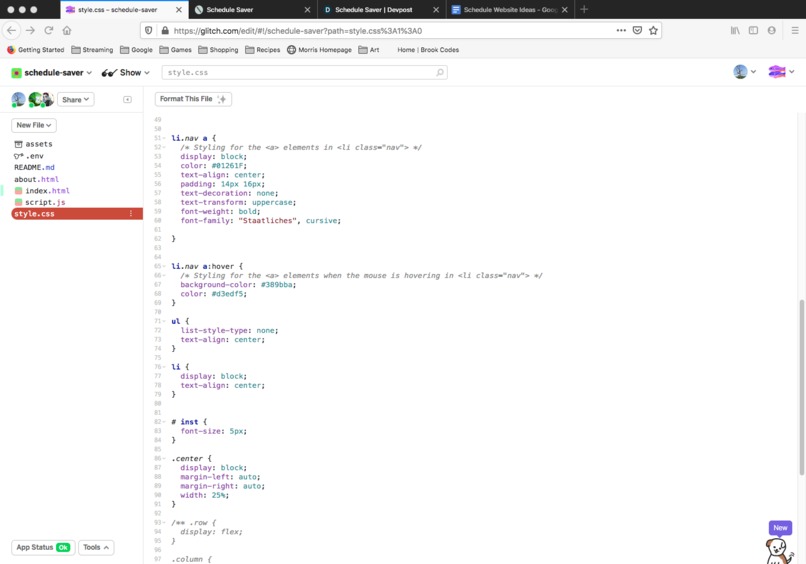This screenshot has width=806, height=564.
Task: Switch to Schedule Website Ideas tab
Action: (x=509, y=10)
